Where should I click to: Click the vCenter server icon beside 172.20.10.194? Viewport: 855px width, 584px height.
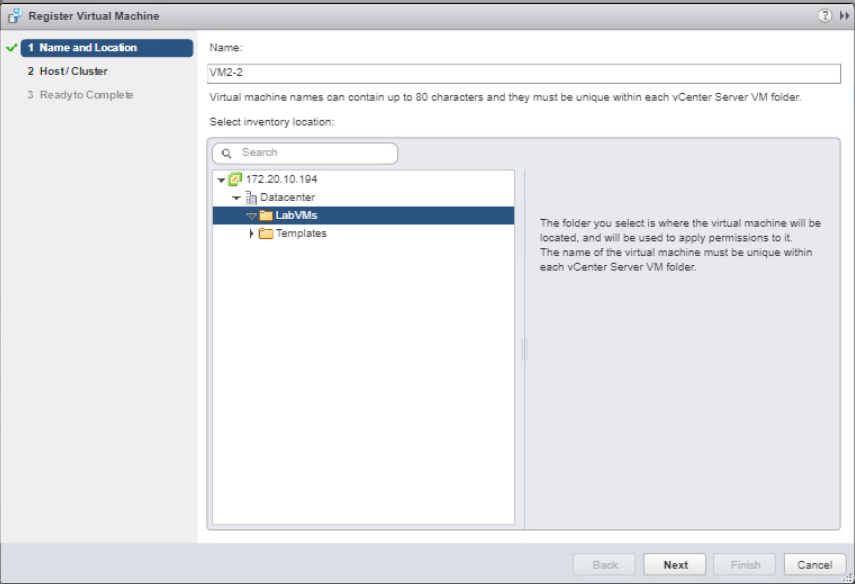235,179
